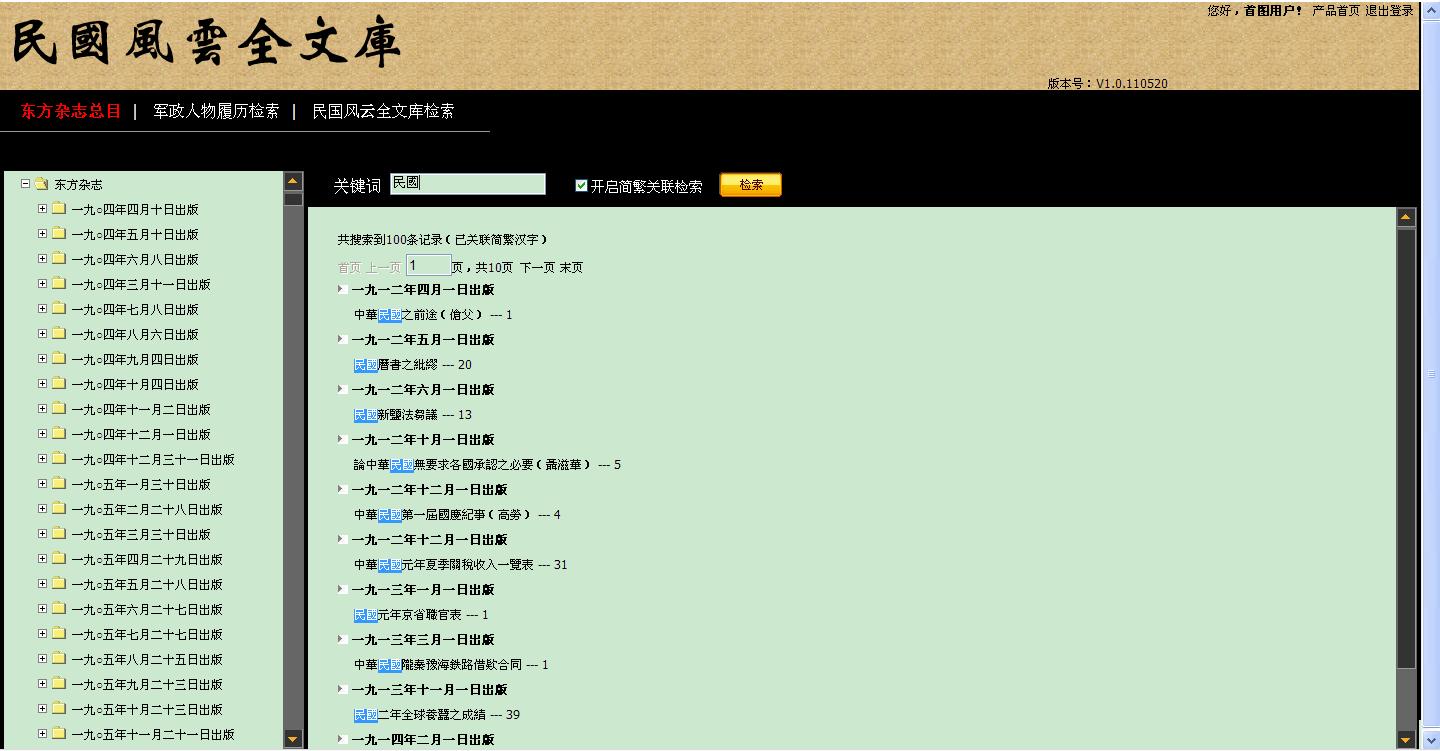Click folder icon beside 一九○四年四月十日出版
Viewport: 1440px width, 751px height.
pos(59,209)
